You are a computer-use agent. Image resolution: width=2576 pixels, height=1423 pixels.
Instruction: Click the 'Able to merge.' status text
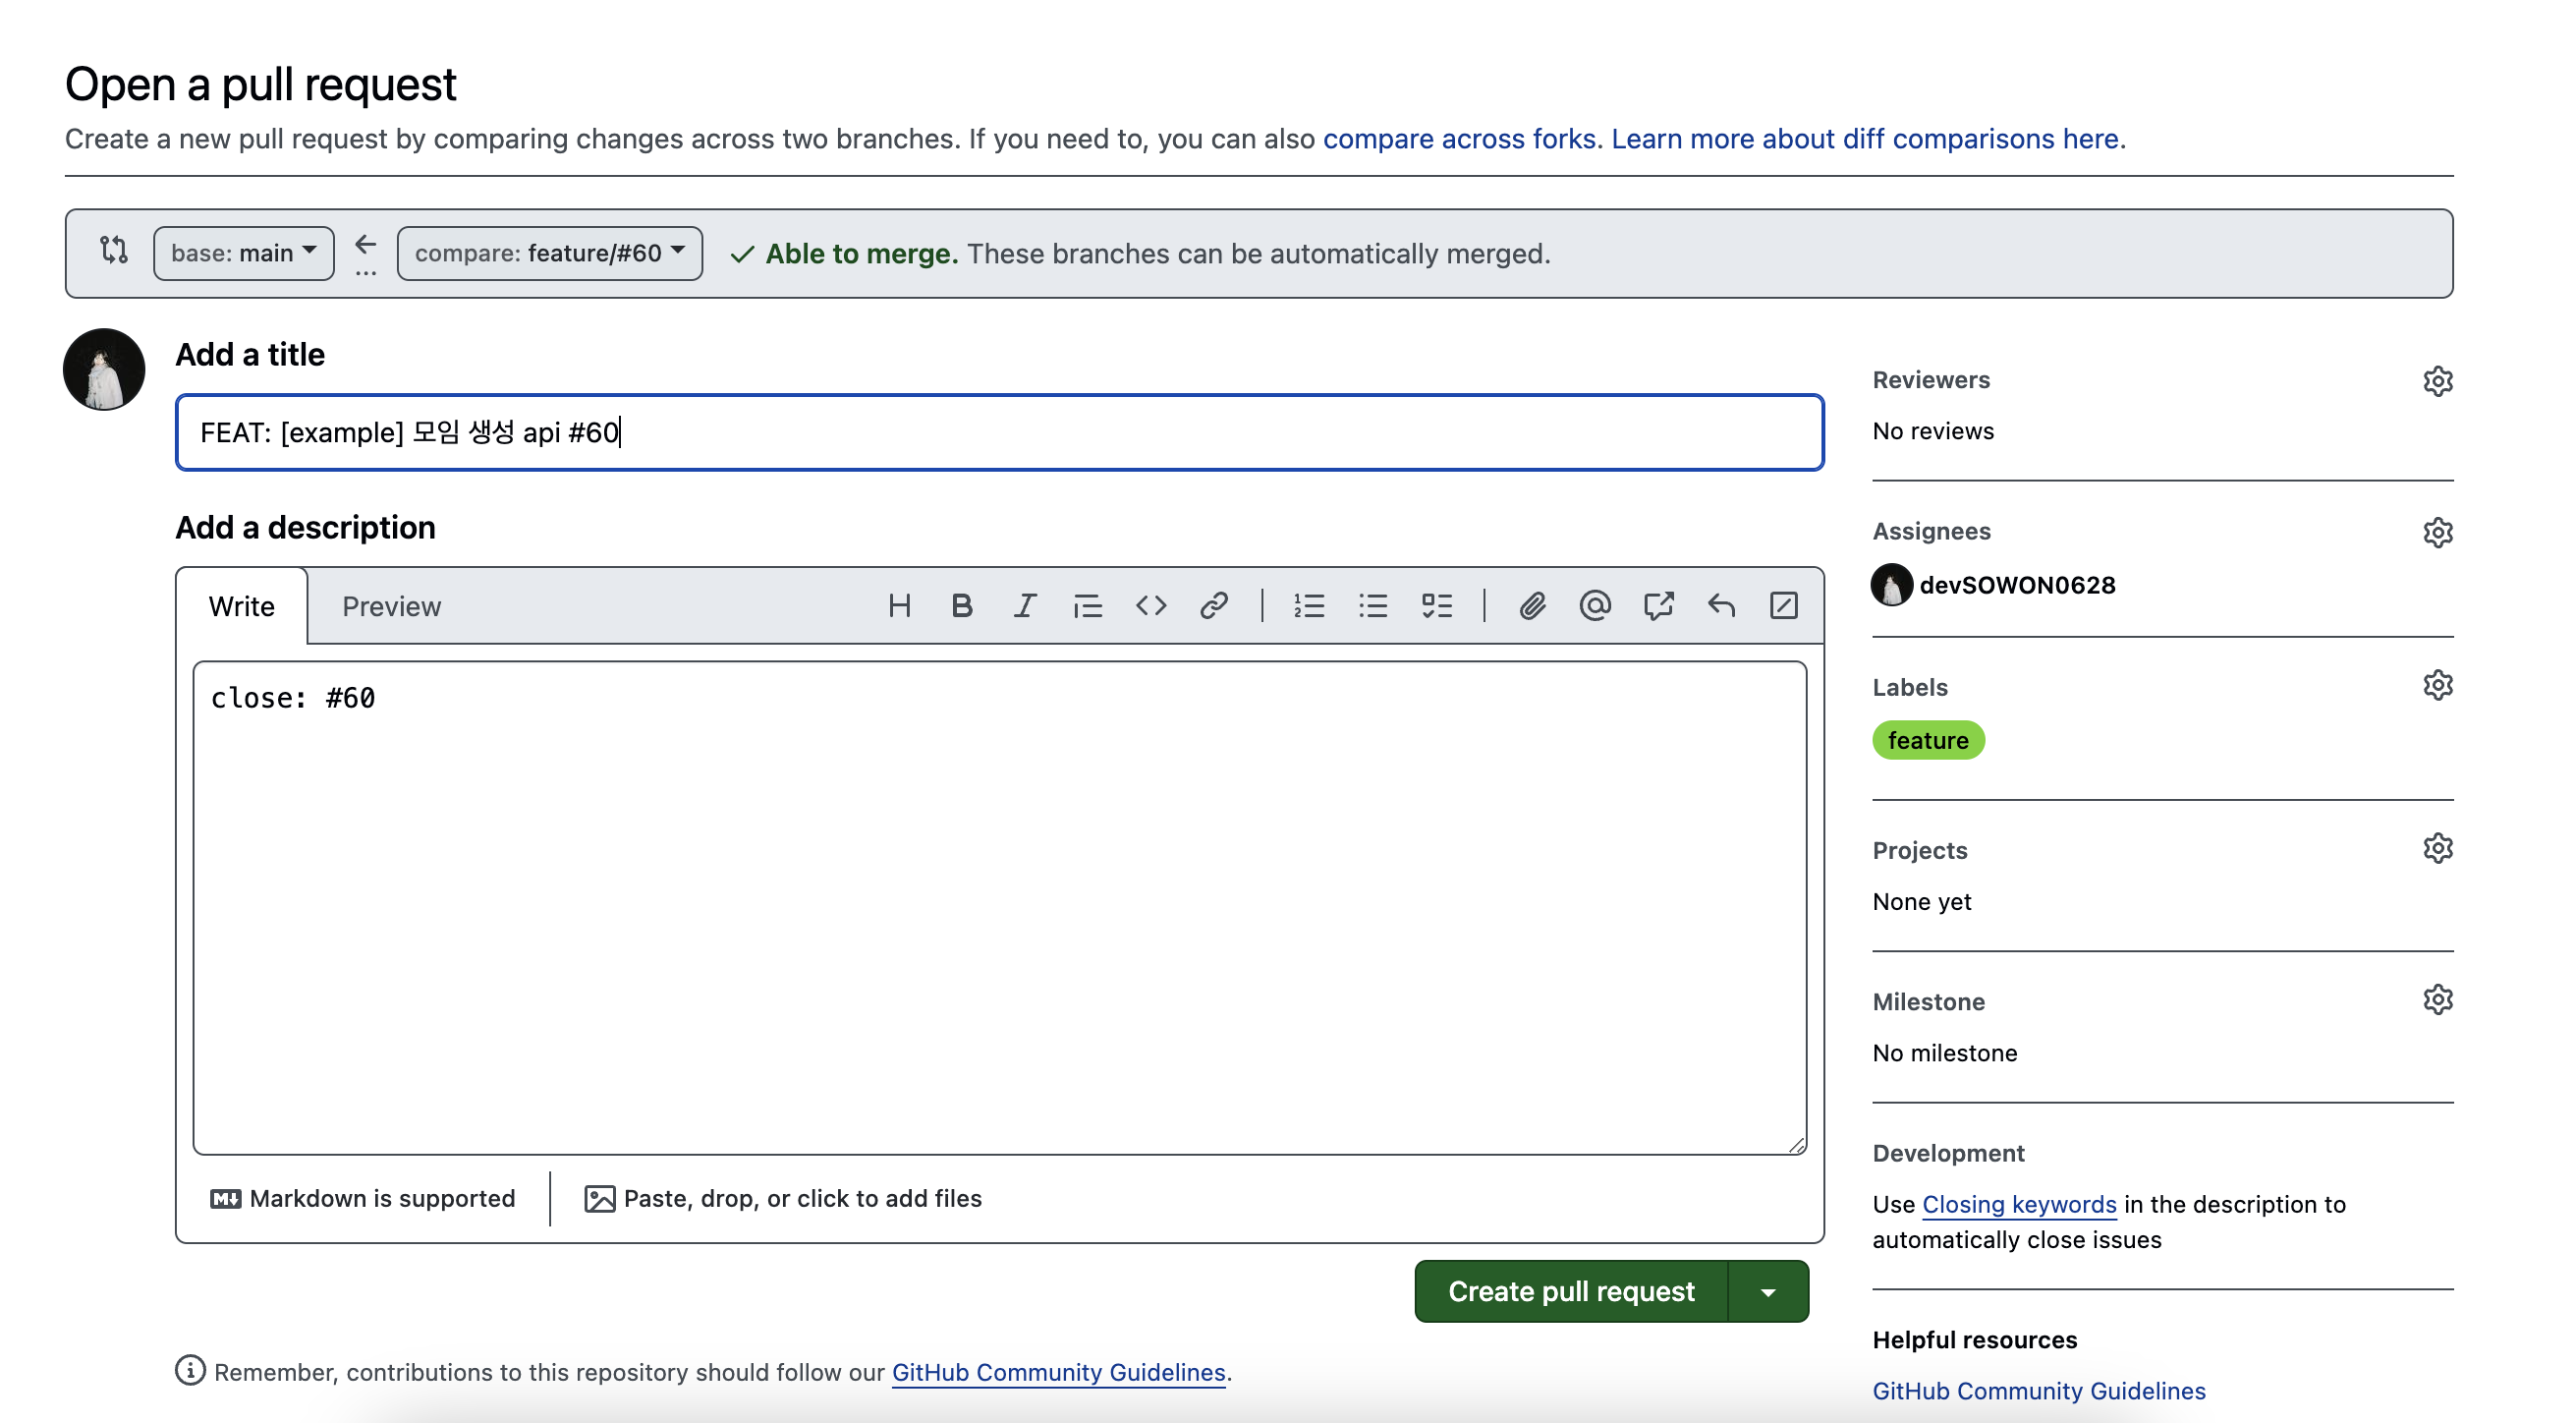tap(861, 254)
